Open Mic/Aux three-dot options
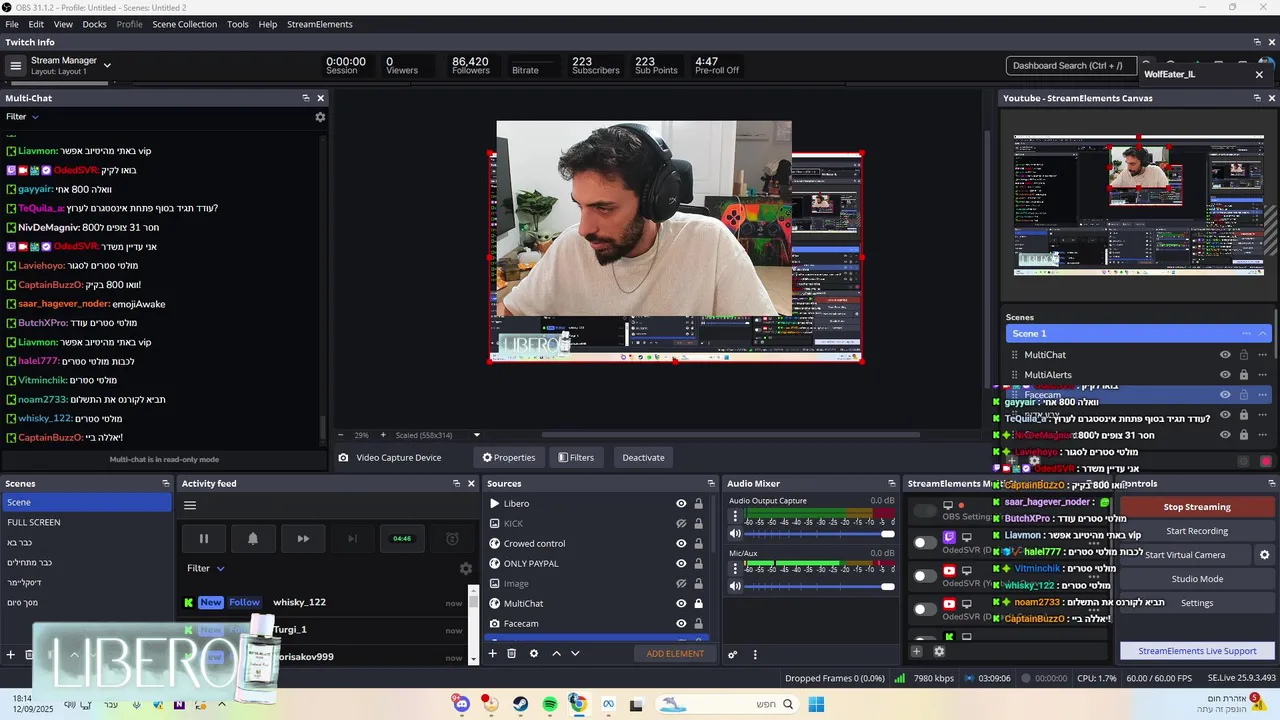This screenshot has height=720, width=1280. coord(735,568)
